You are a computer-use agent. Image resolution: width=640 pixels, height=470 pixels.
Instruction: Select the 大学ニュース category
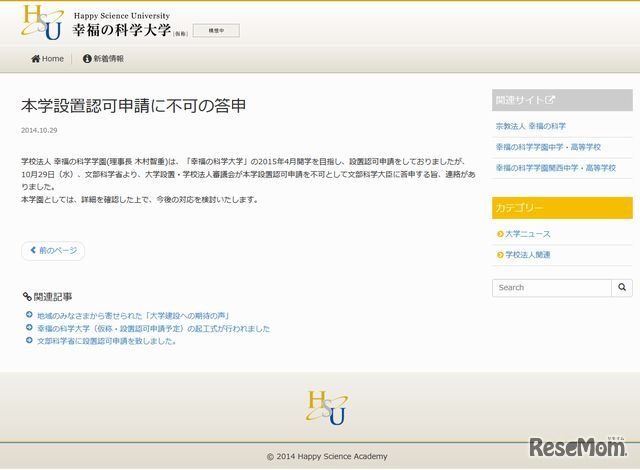coord(528,234)
